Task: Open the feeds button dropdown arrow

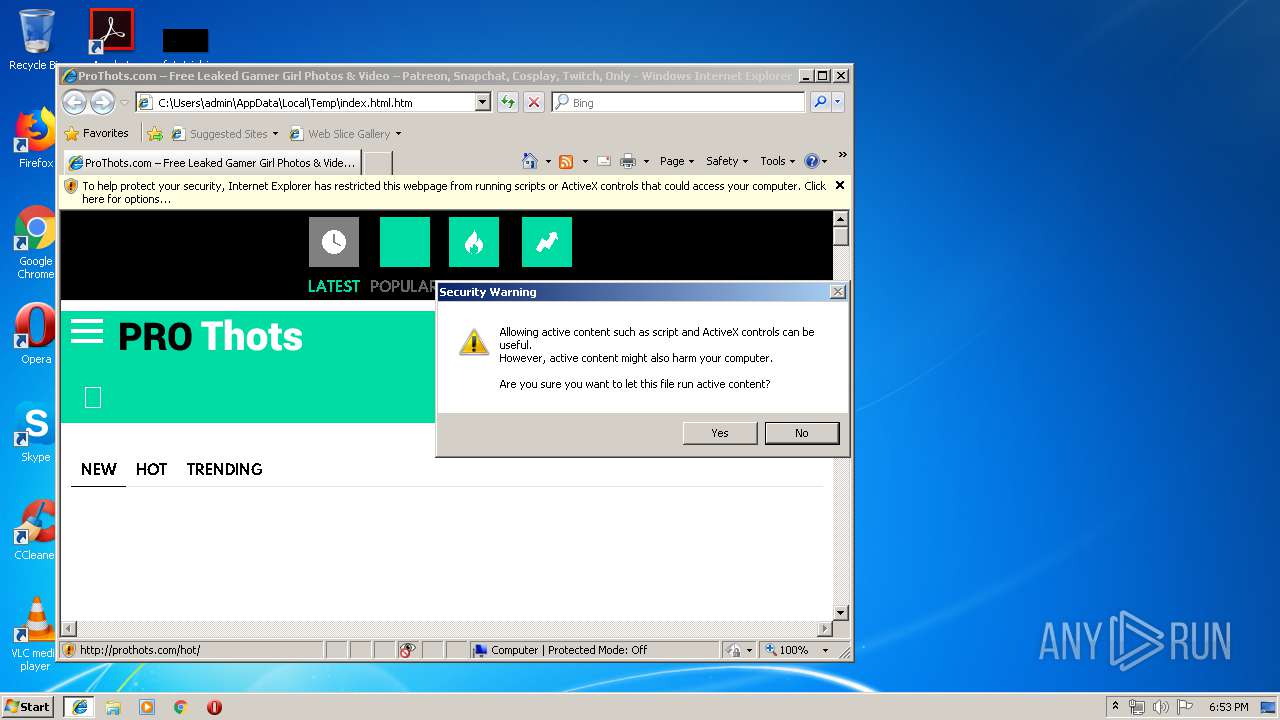Action: coord(584,161)
